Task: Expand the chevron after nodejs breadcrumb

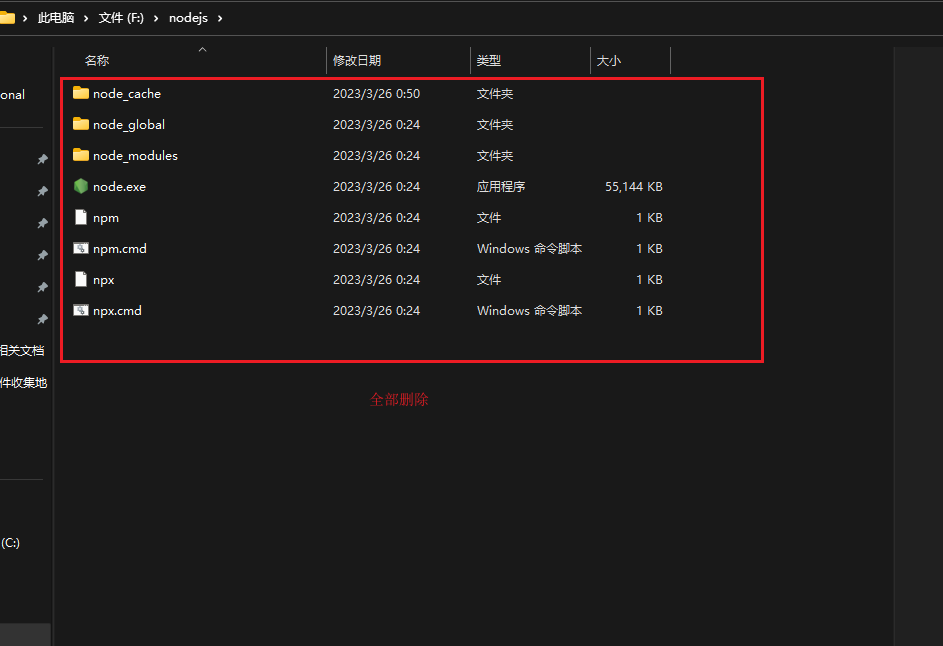Action: tap(220, 19)
